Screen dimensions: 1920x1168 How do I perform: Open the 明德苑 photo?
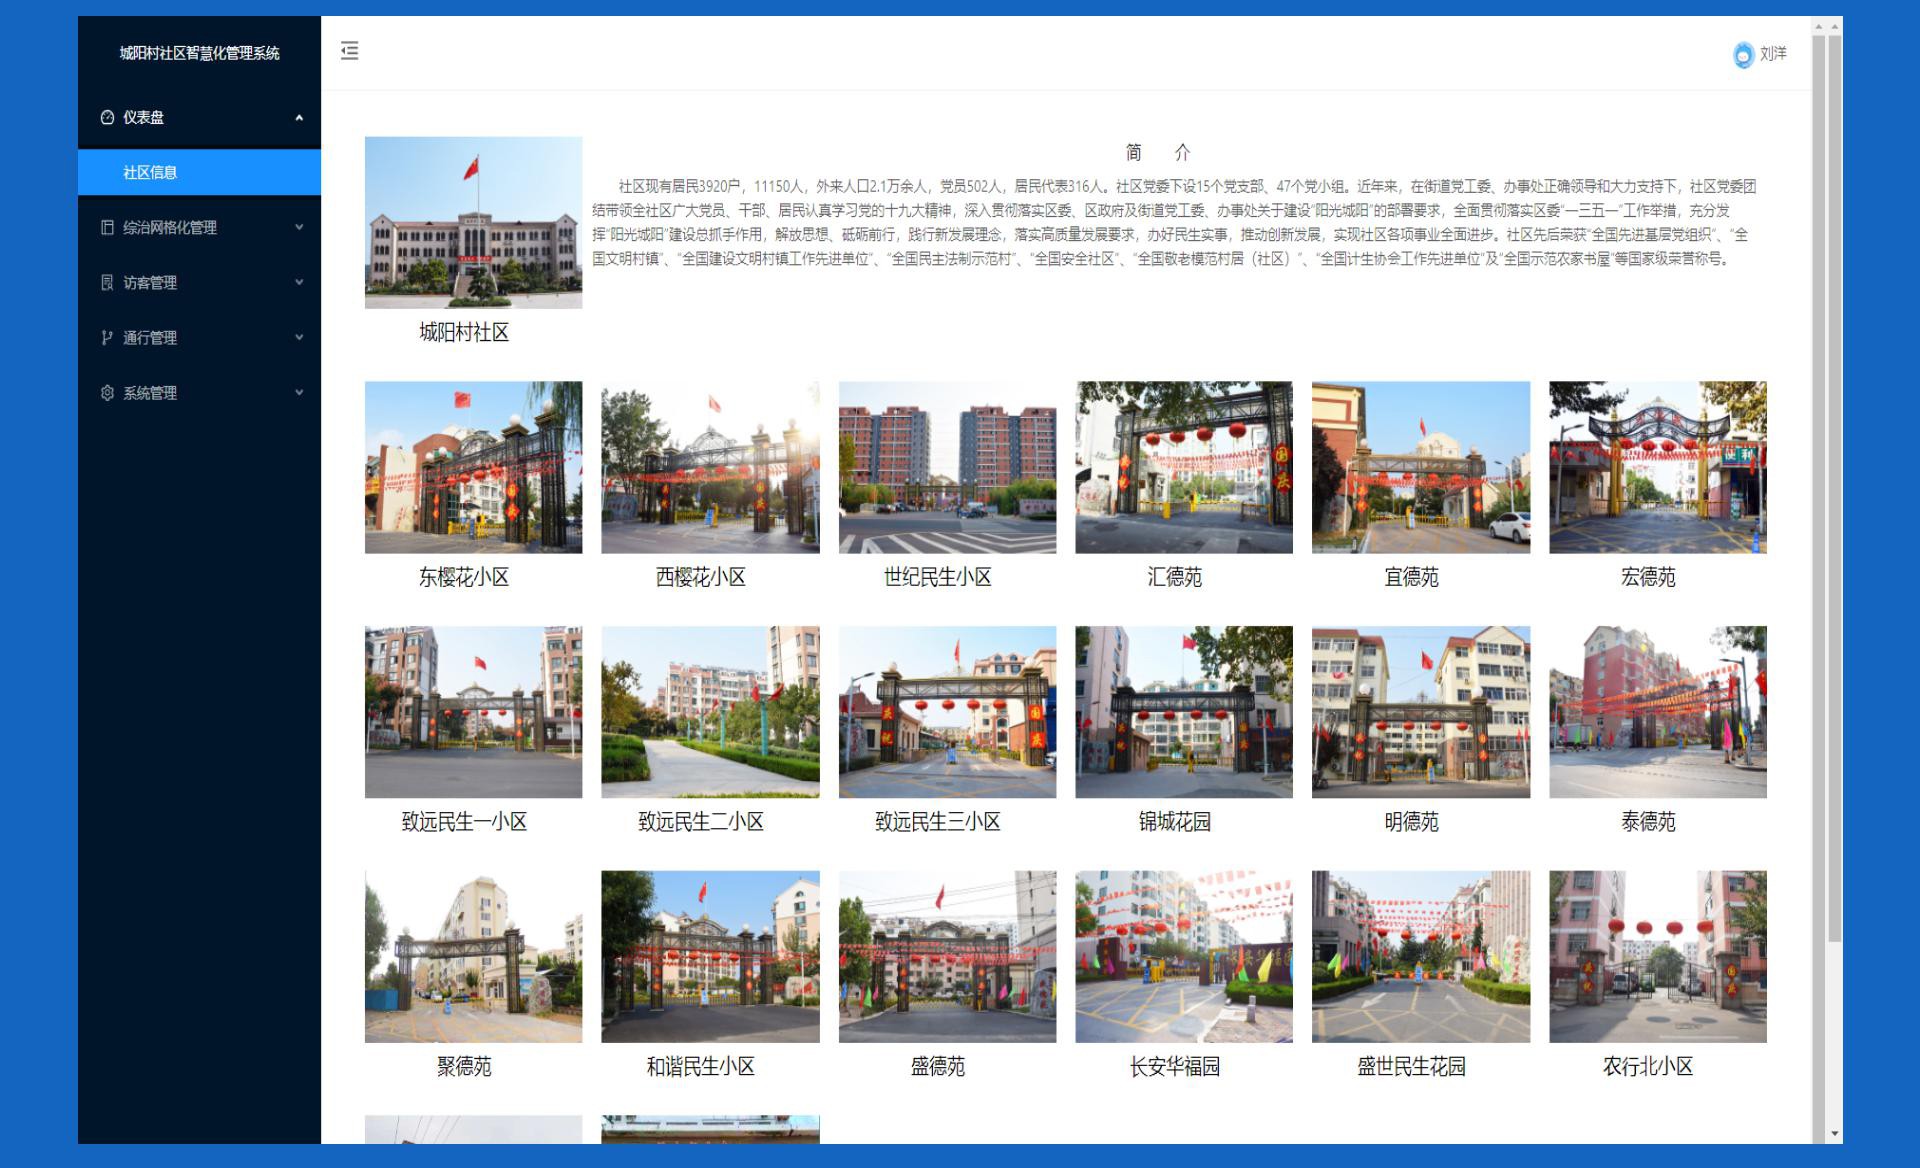pyautogui.click(x=1421, y=712)
